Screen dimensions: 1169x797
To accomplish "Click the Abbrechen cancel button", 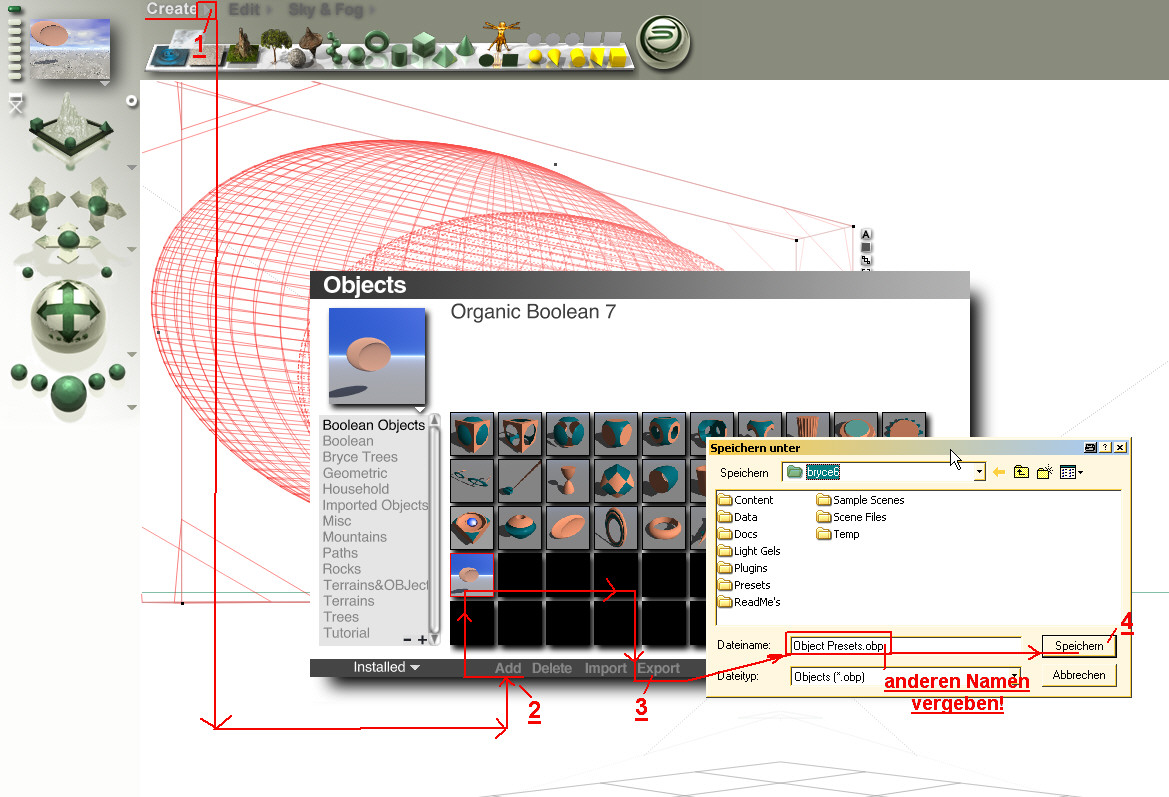I will pos(1079,675).
